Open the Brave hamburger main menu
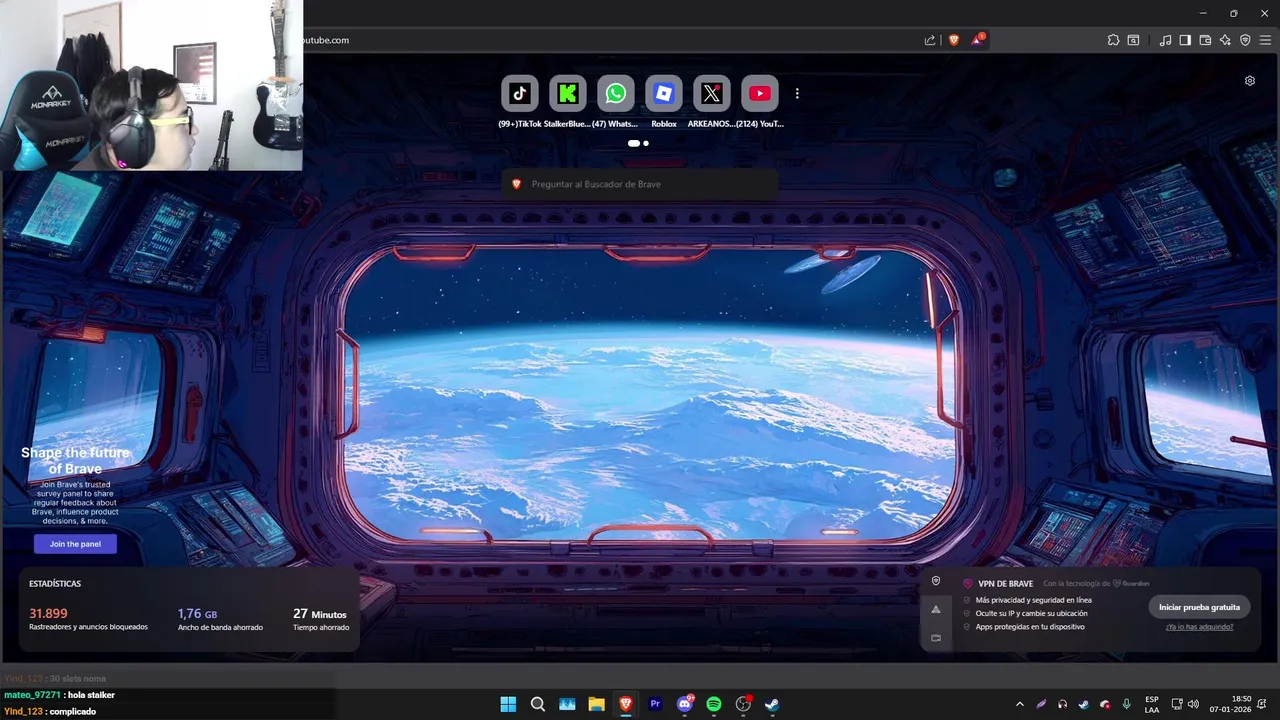 1265,40
